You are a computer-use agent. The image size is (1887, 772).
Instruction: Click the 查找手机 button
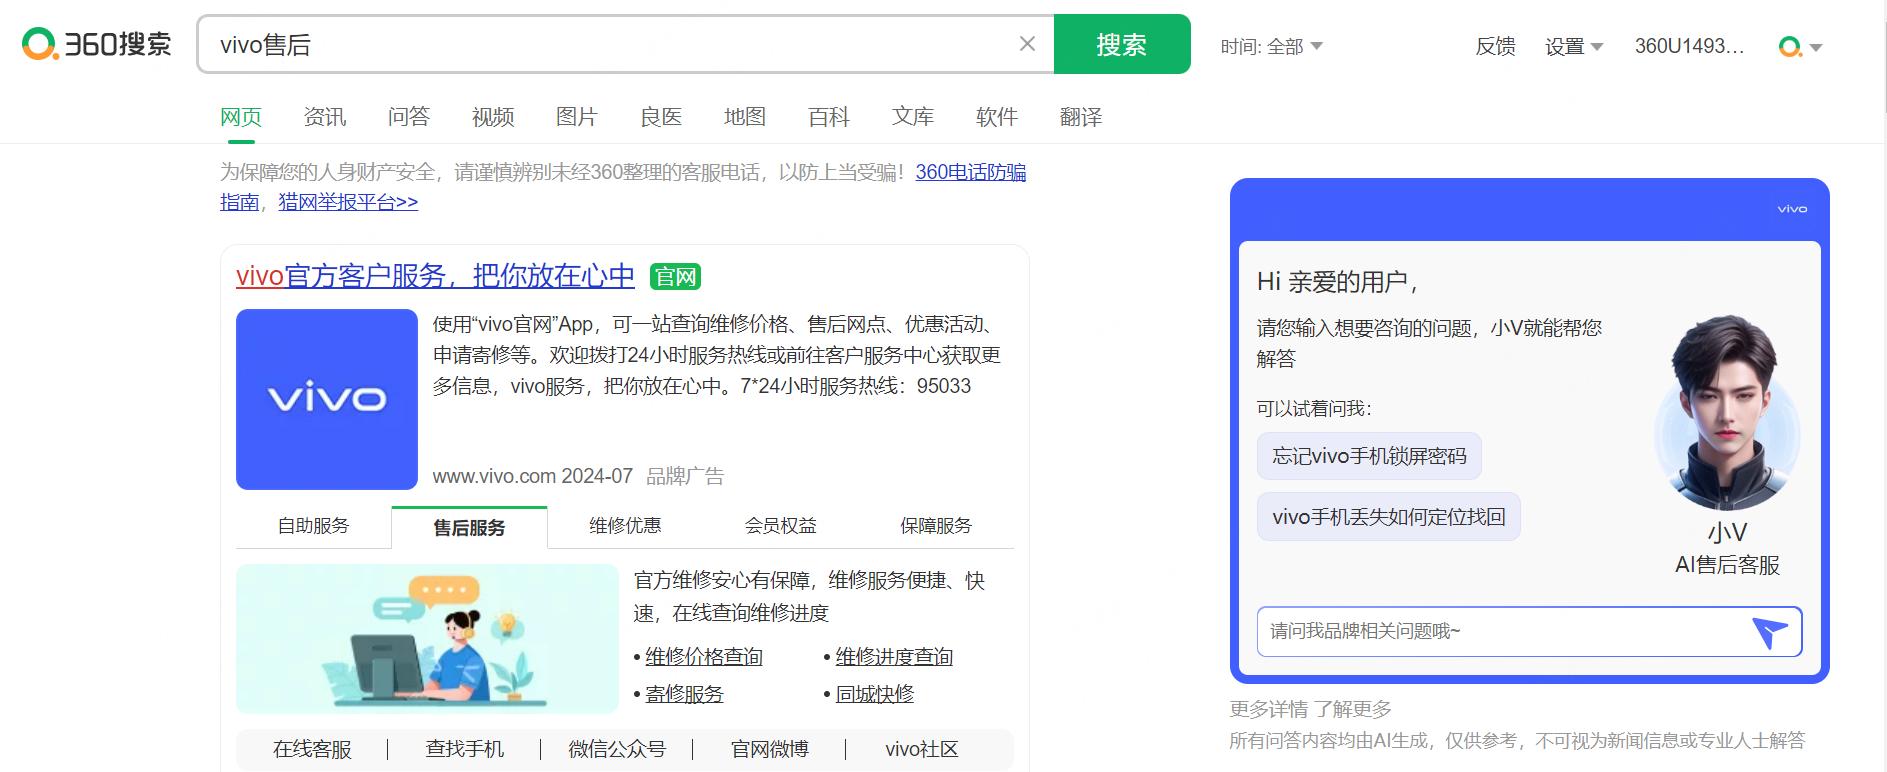[465, 749]
